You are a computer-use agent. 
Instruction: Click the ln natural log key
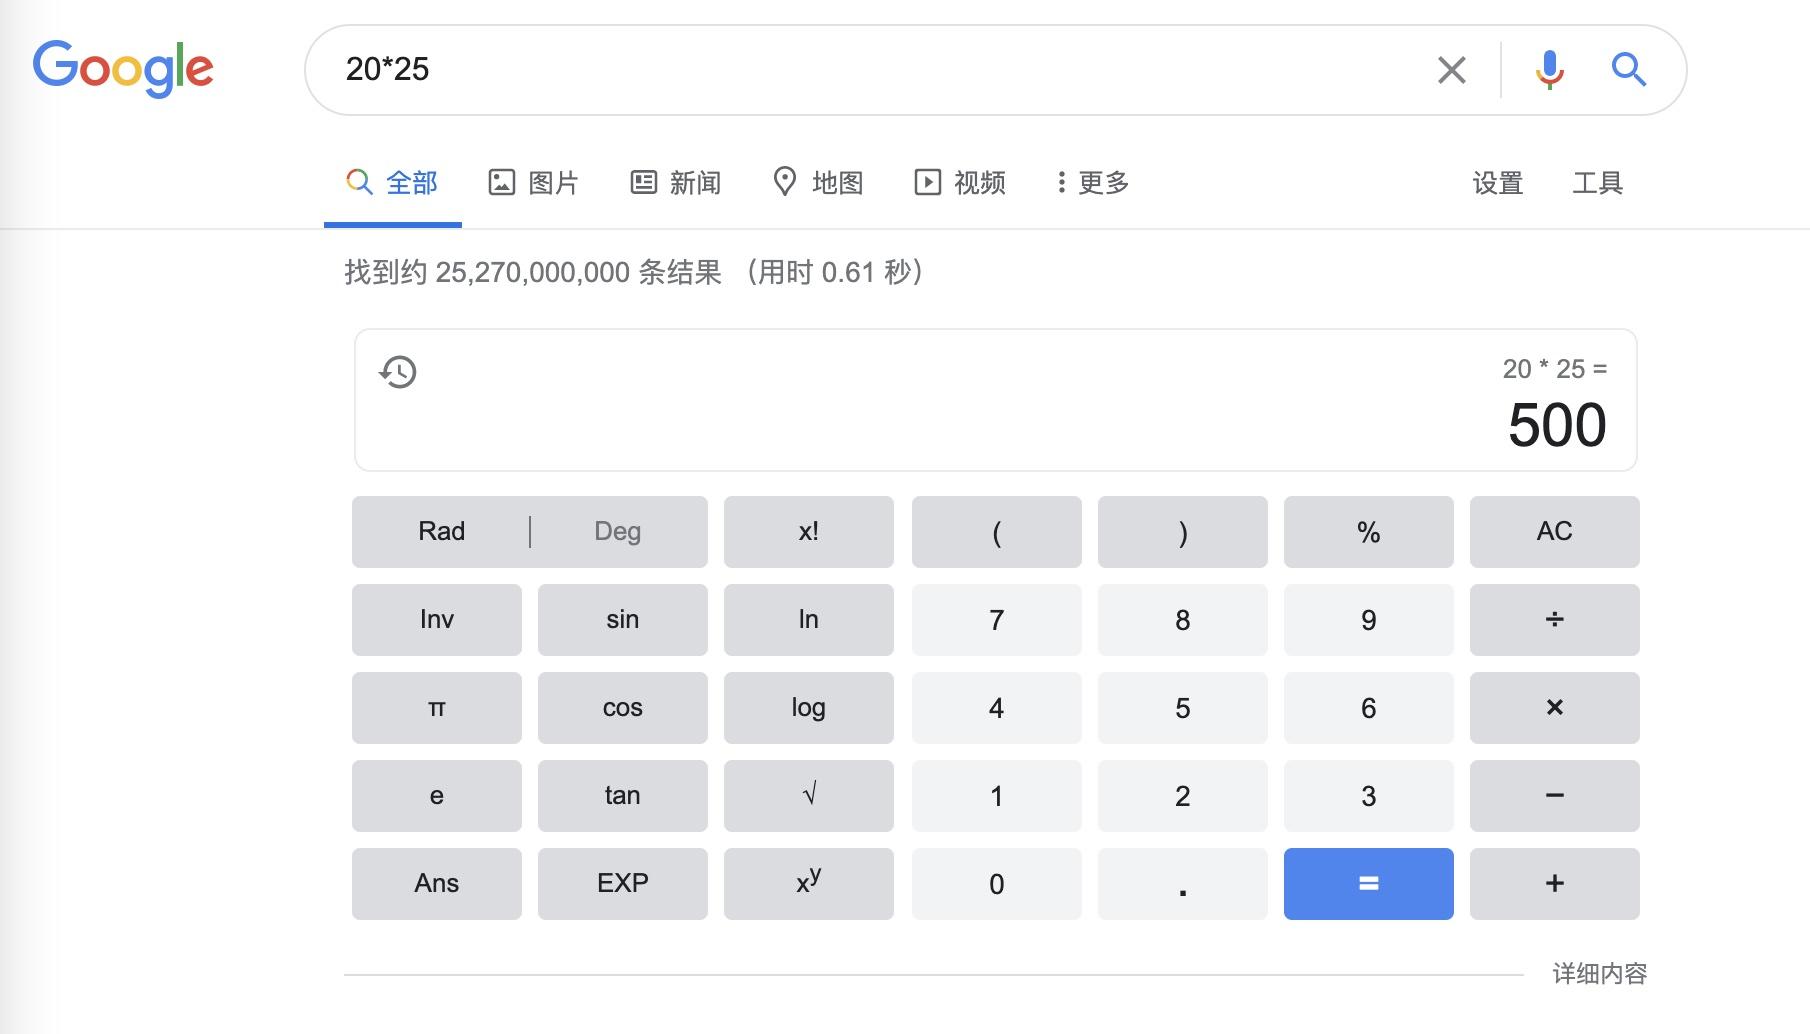[x=809, y=620]
